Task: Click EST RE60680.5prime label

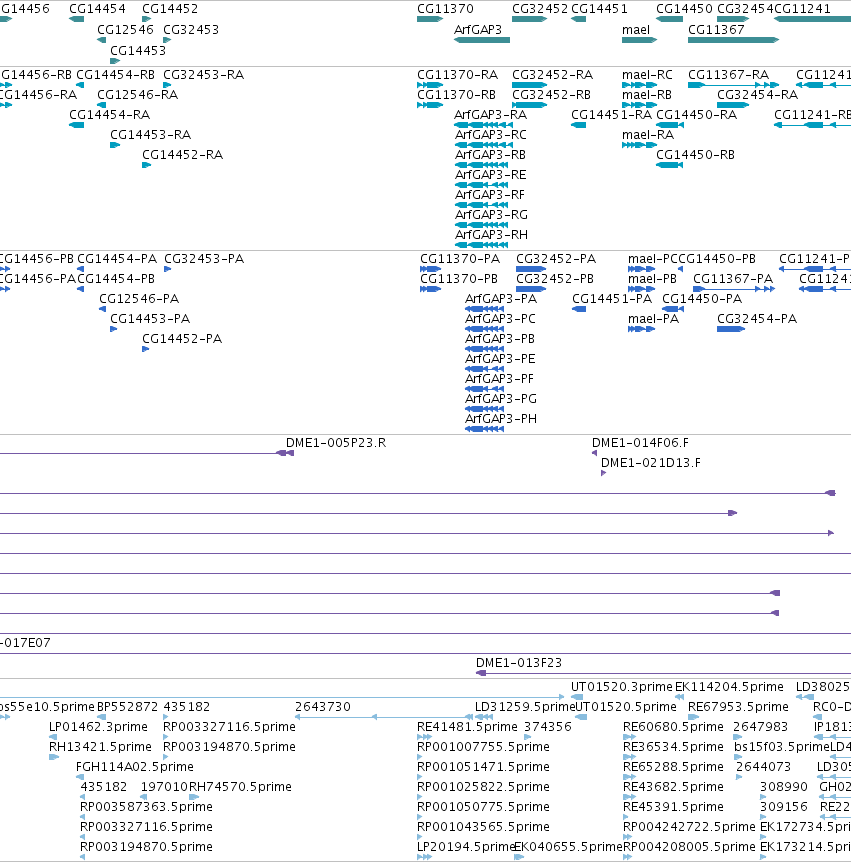Action: point(673,727)
